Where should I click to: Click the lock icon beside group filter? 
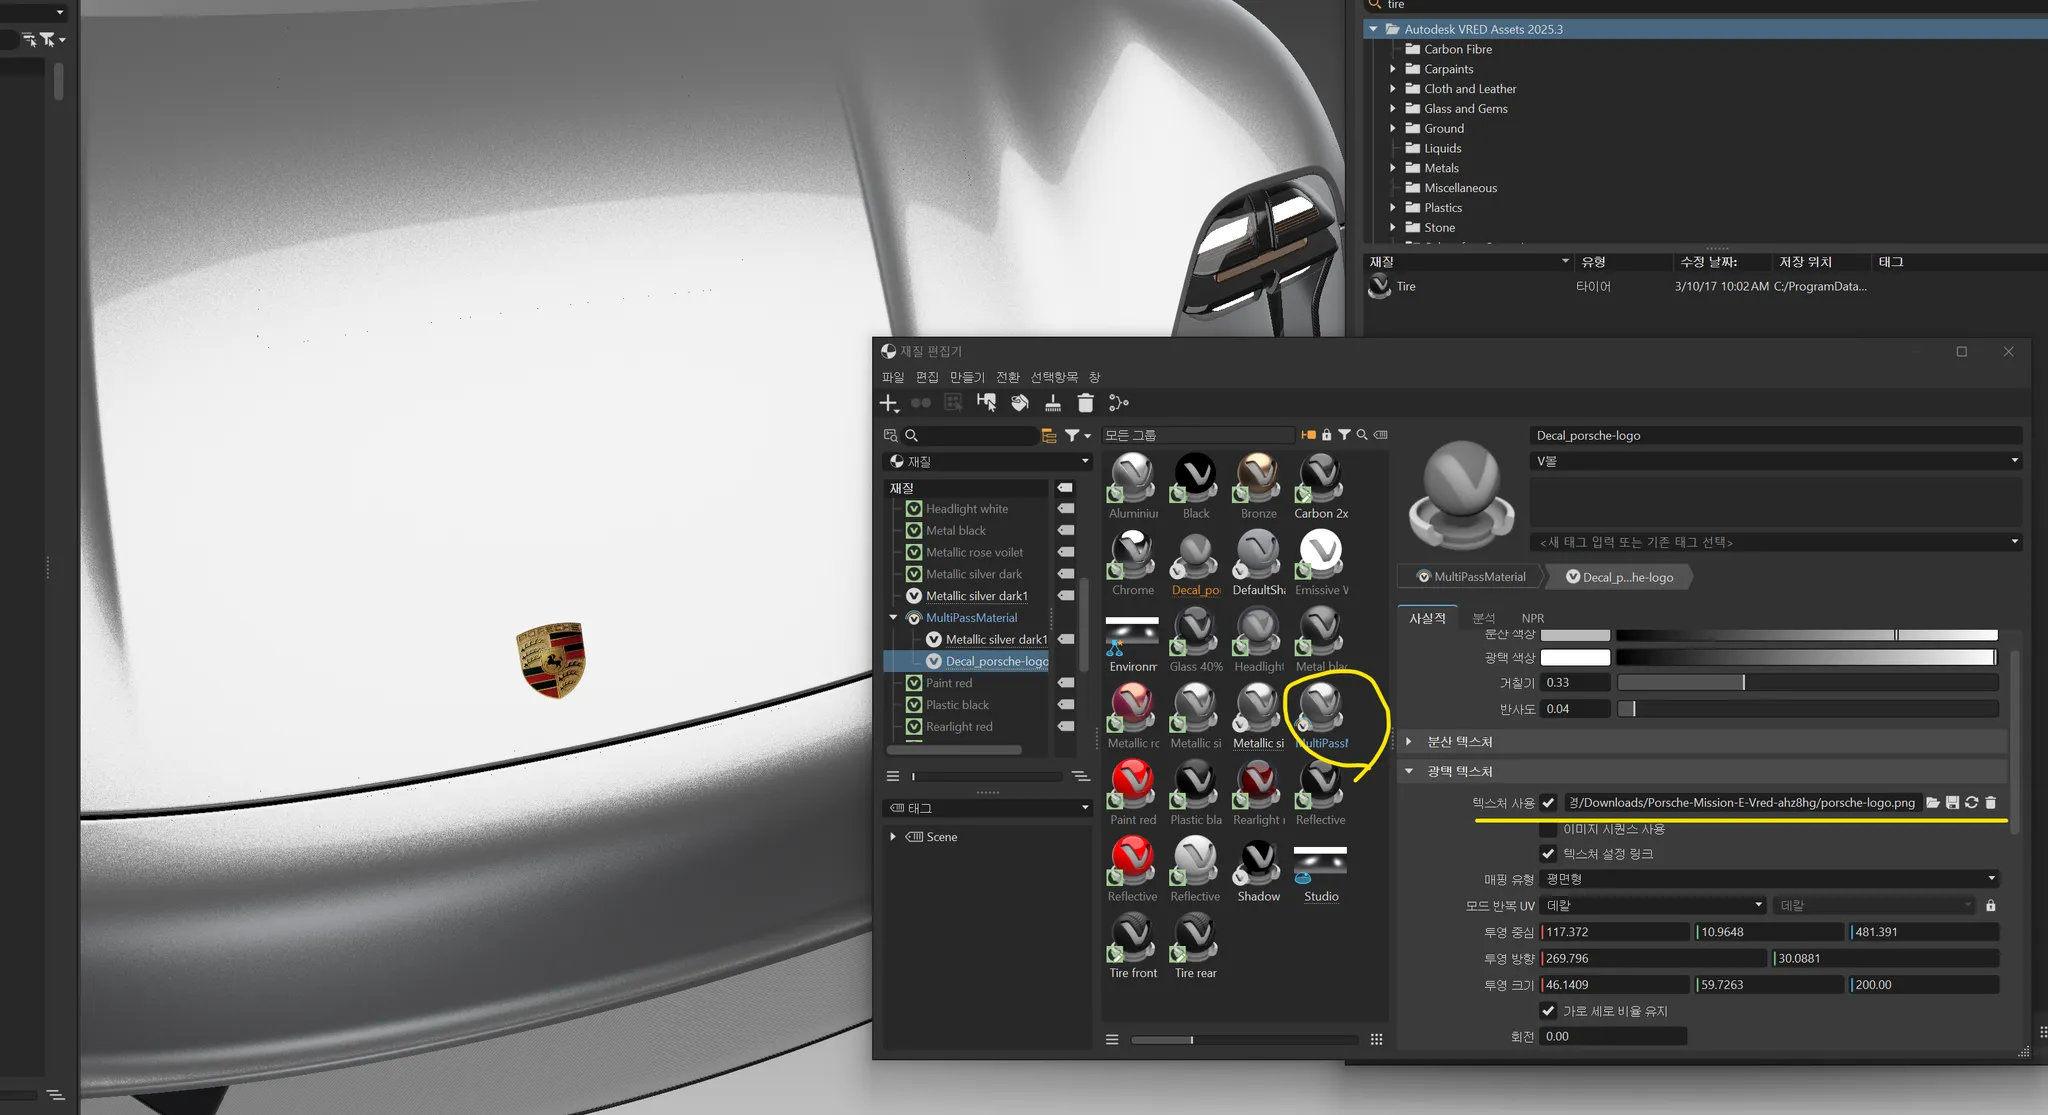(x=1326, y=435)
